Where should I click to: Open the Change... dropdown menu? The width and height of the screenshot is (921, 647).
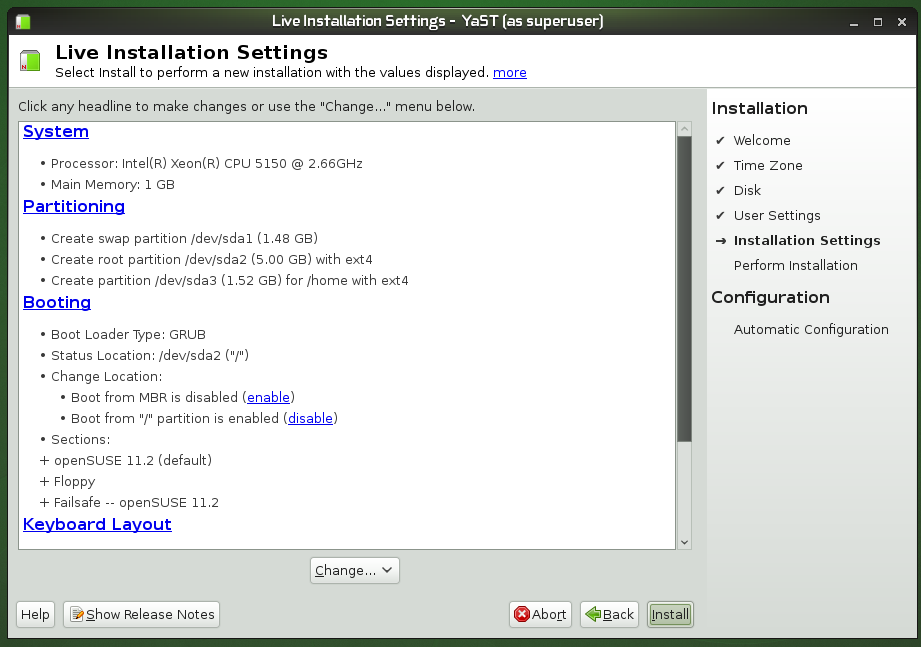click(x=355, y=571)
